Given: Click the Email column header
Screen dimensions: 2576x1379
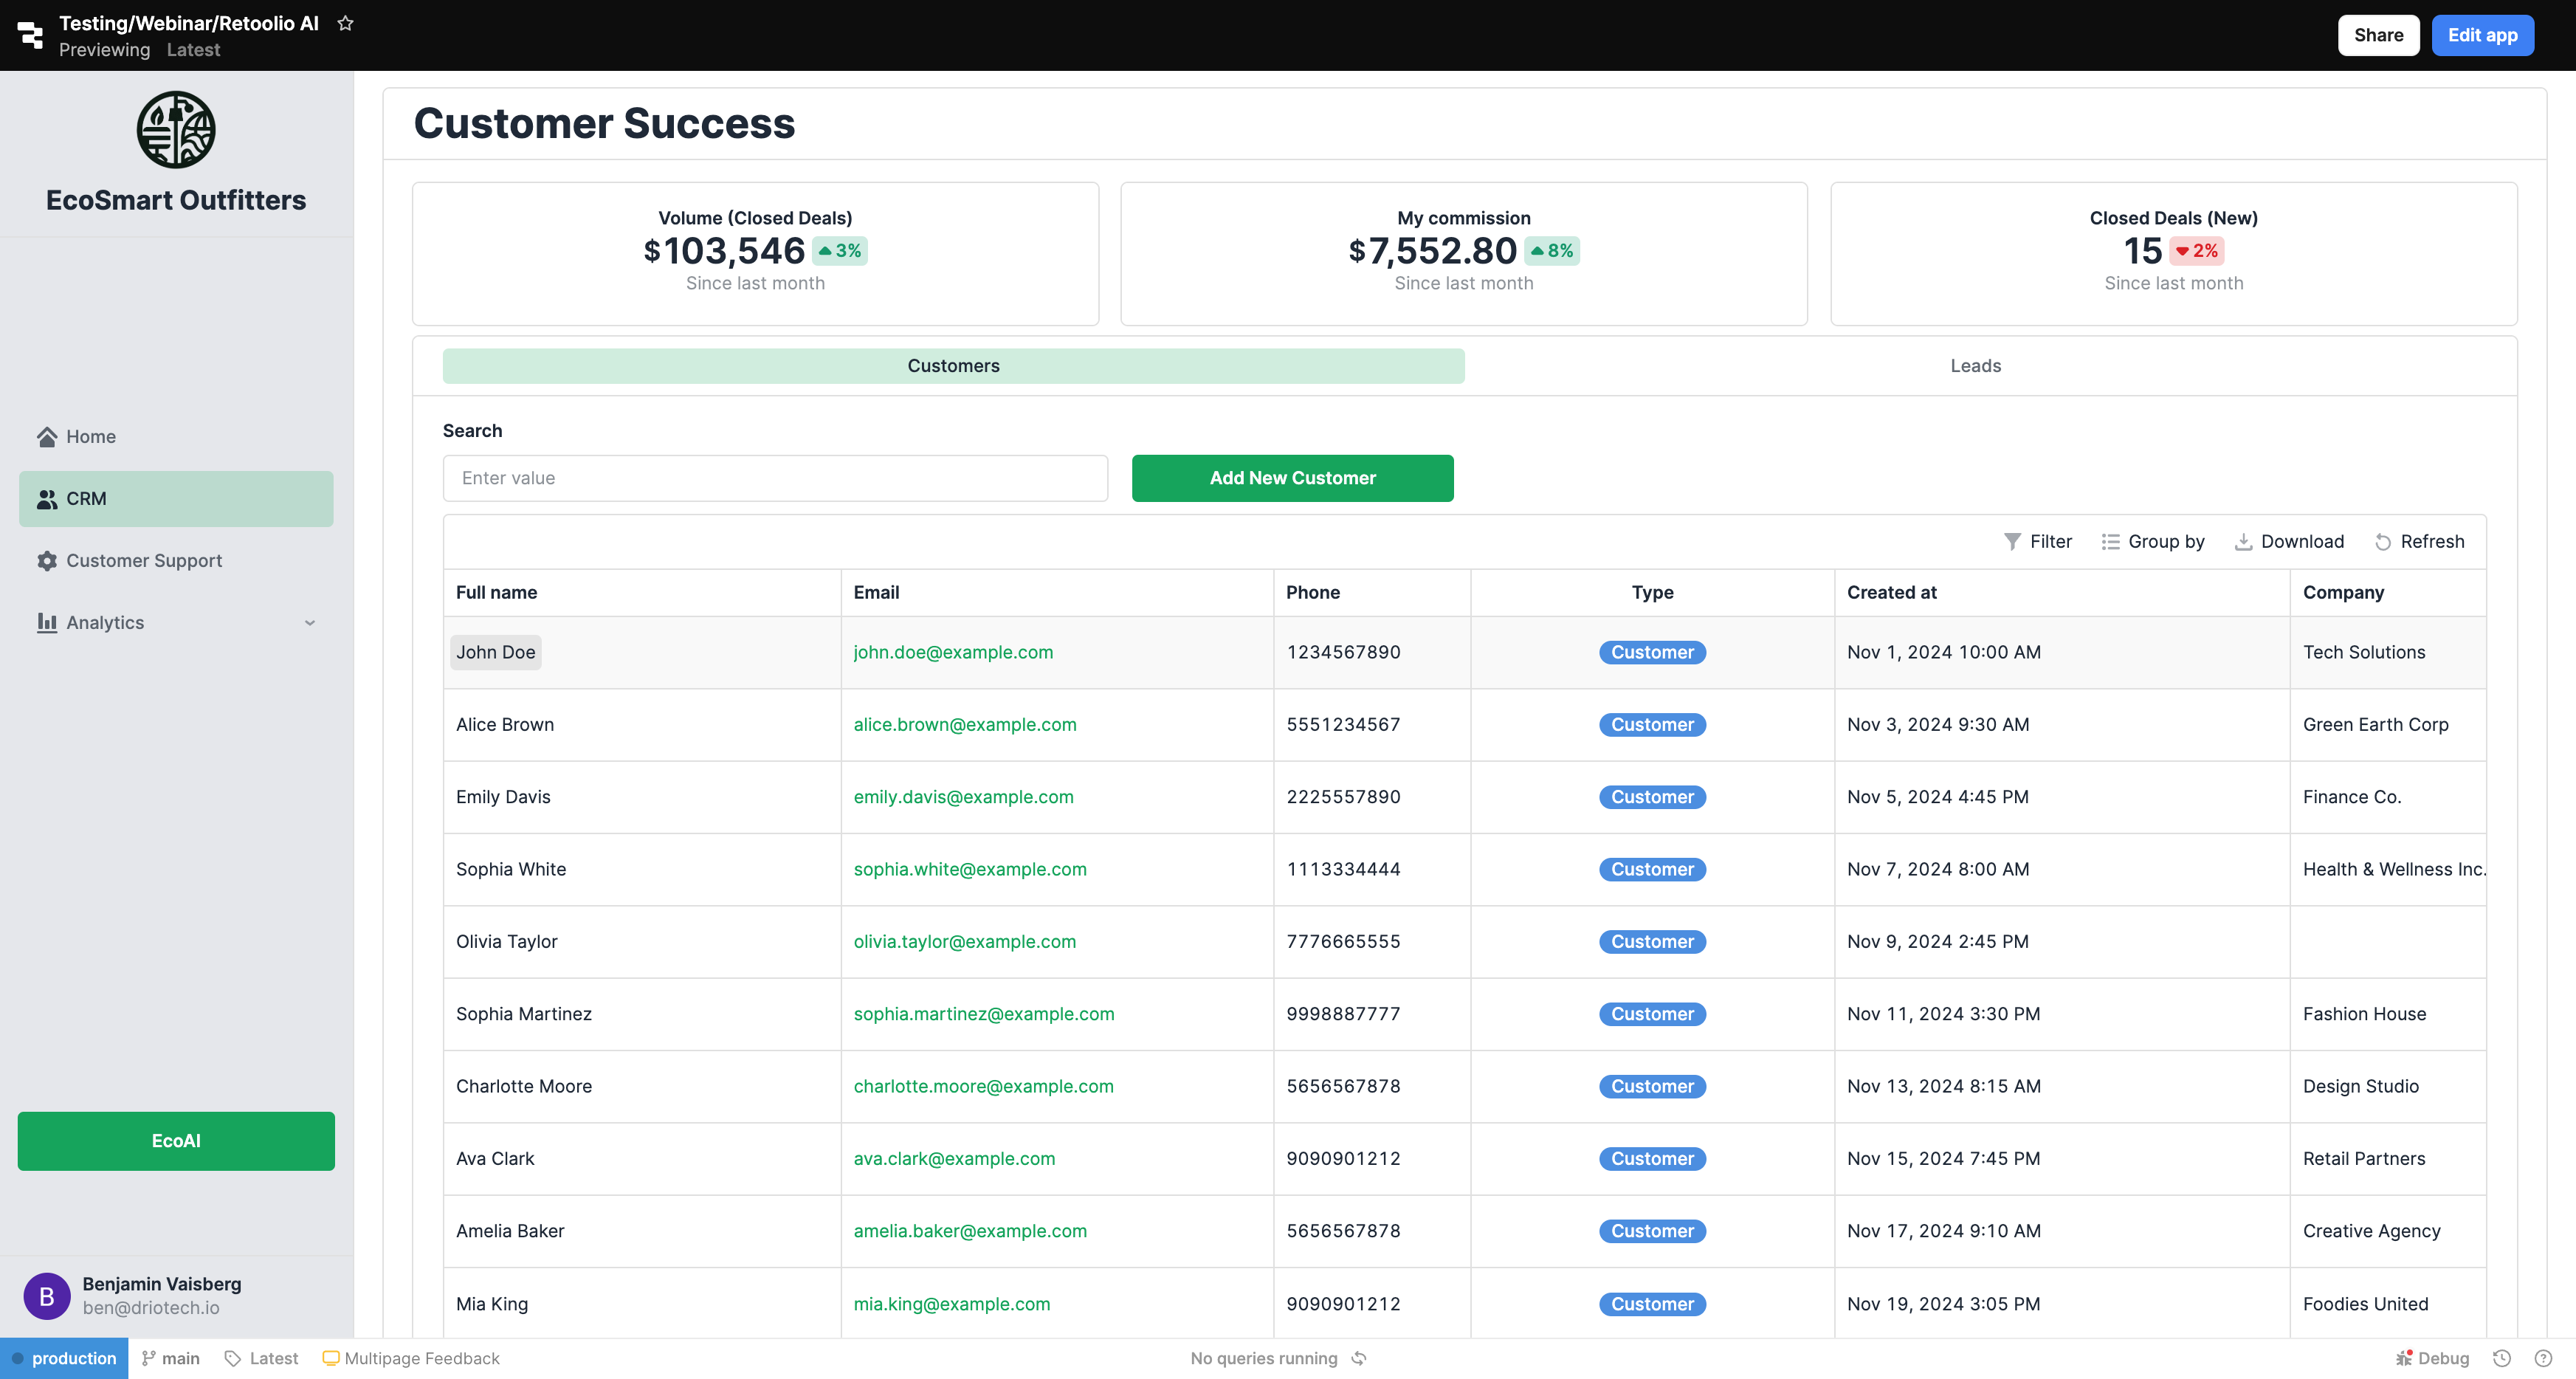Looking at the screenshot, I should [1057, 593].
